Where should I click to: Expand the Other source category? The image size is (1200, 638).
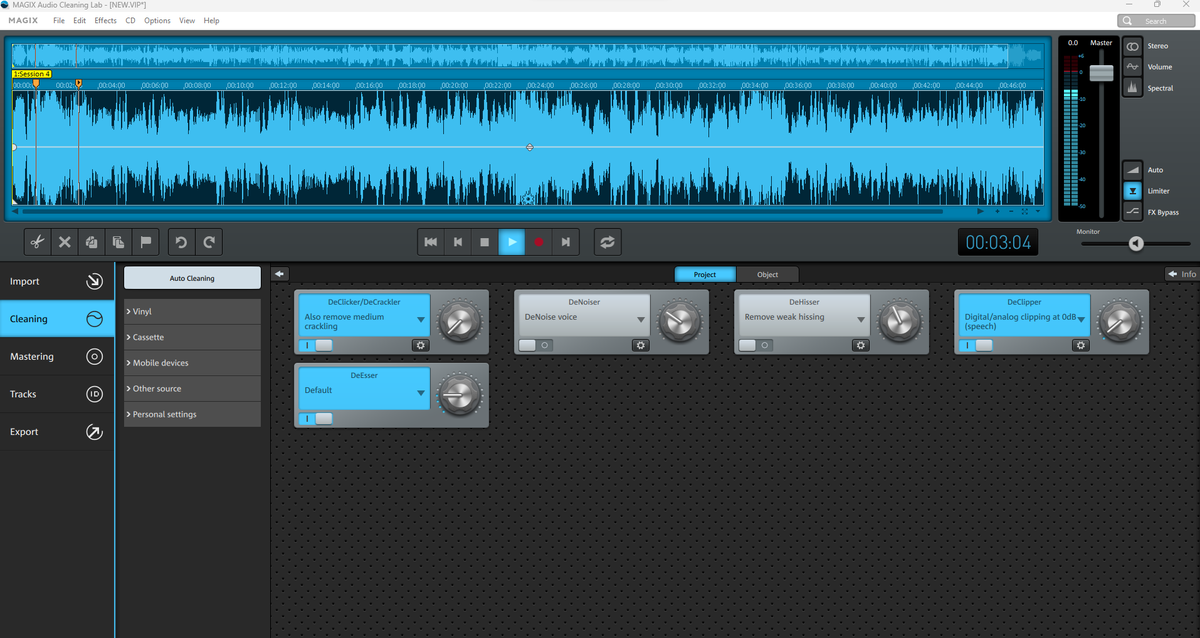point(192,389)
